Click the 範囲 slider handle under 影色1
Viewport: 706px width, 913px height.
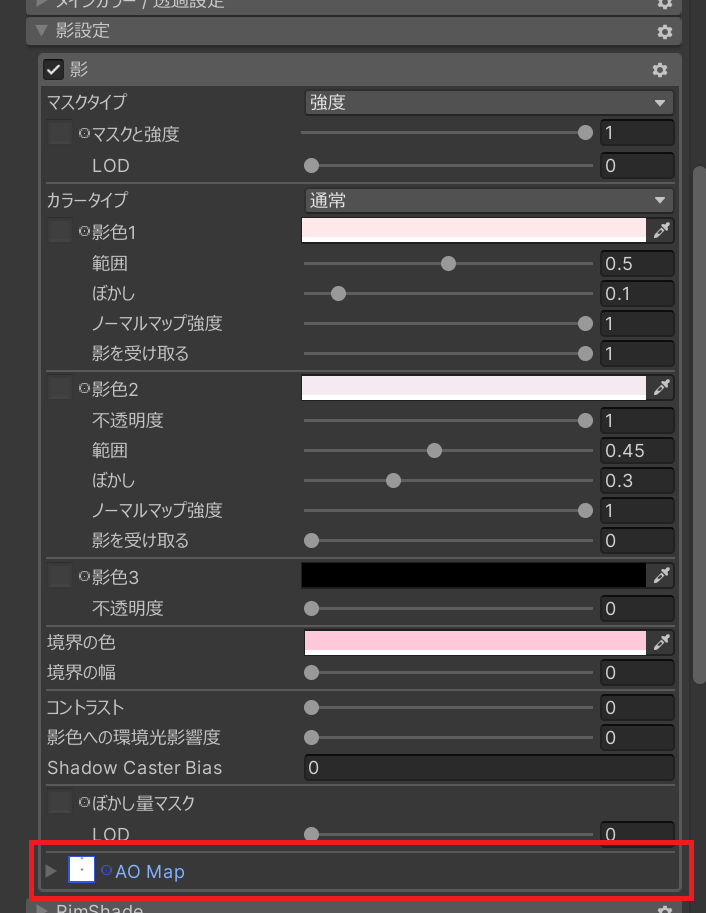point(448,263)
